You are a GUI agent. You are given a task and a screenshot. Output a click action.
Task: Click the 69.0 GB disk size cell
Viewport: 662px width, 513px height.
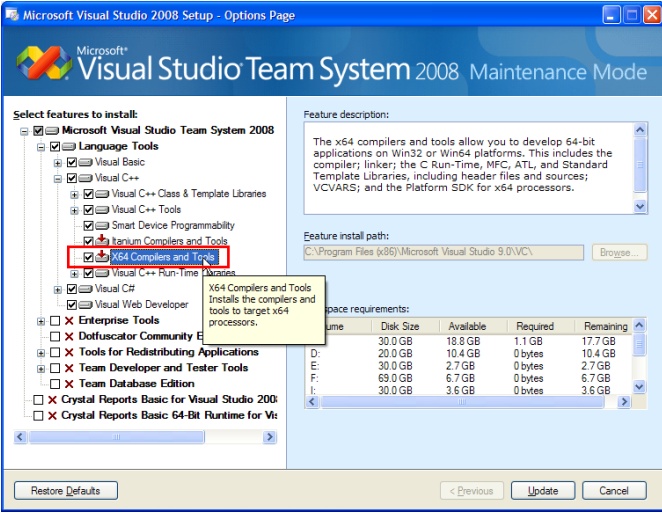(395, 378)
